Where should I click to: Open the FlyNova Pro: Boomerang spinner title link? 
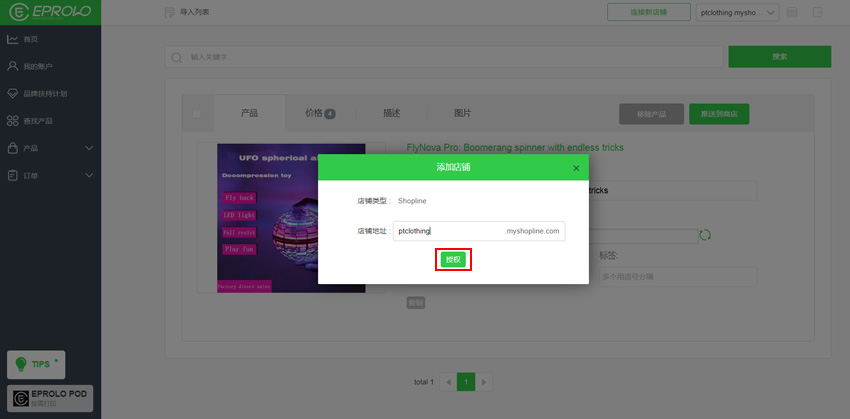click(x=515, y=147)
